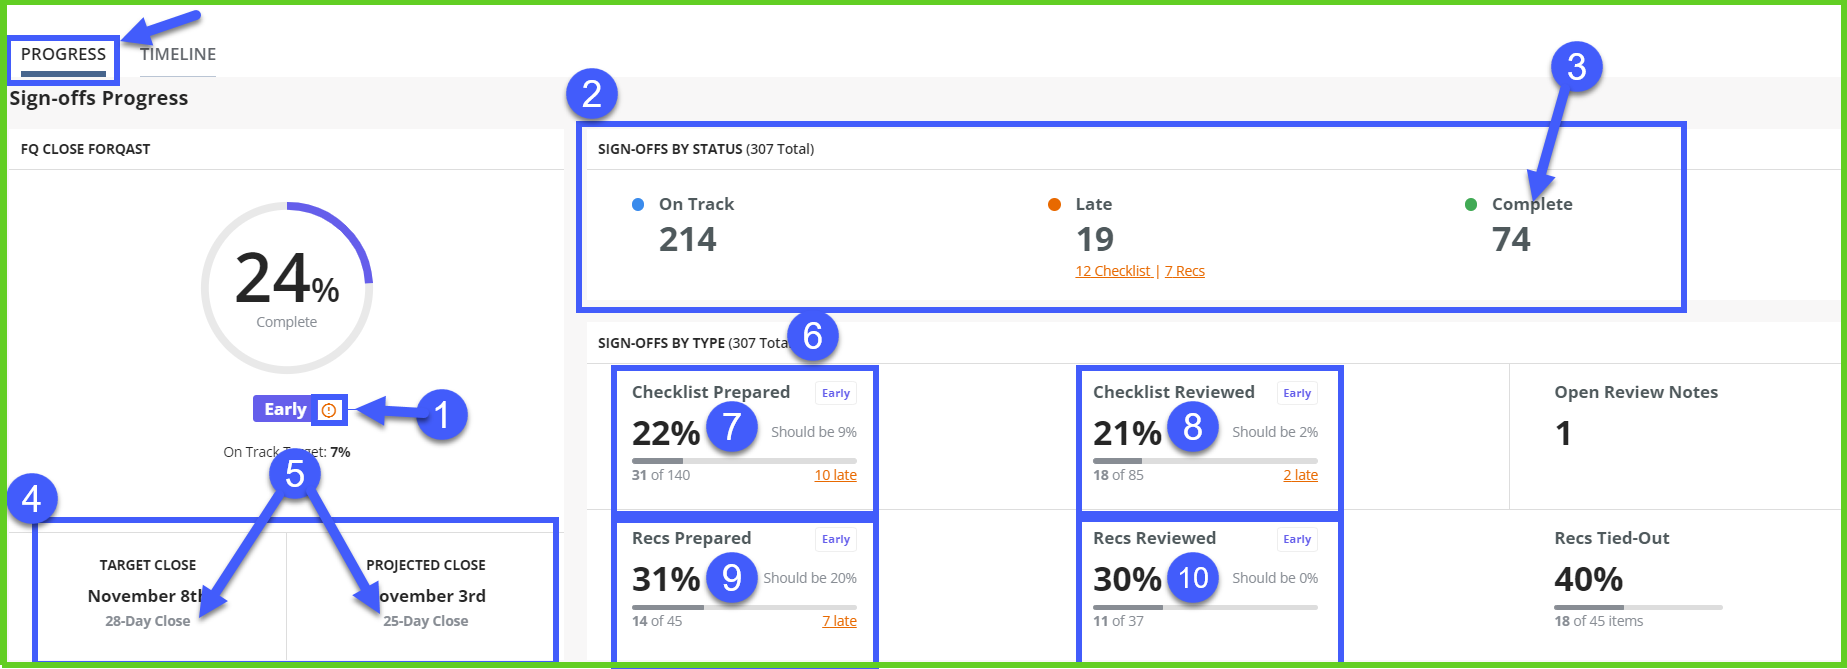Click the blue On Track status dot
1847x669 pixels.
point(638,205)
